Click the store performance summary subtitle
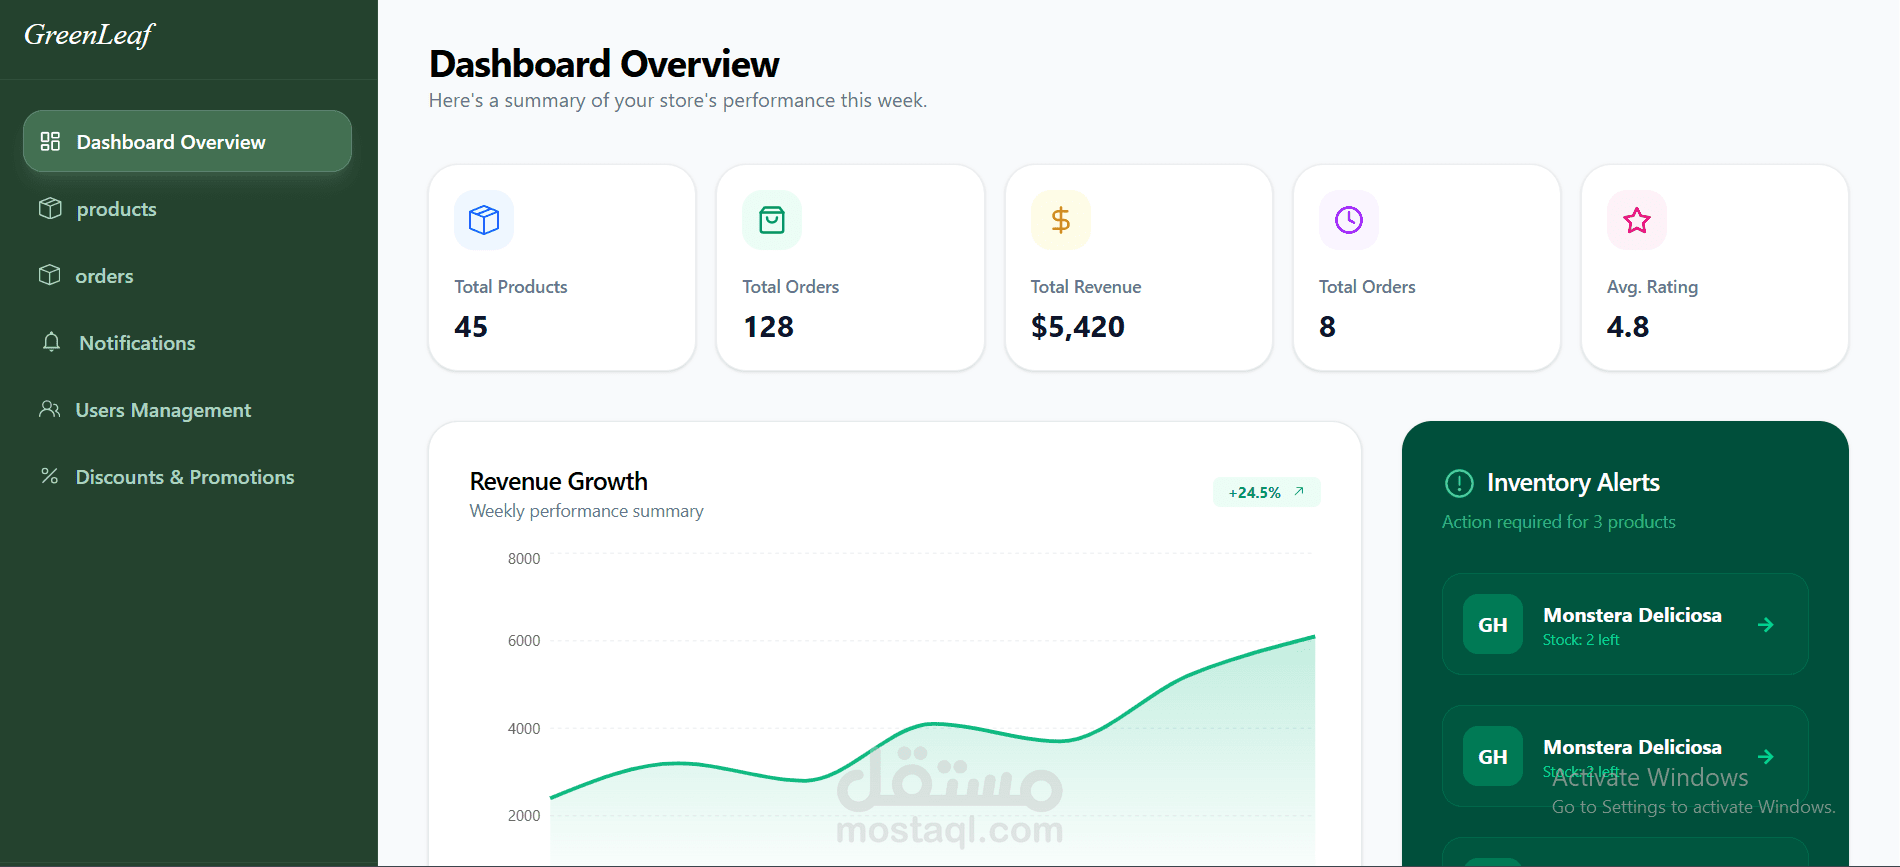The height and width of the screenshot is (867, 1900). pyautogui.click(x=678, y=101)
